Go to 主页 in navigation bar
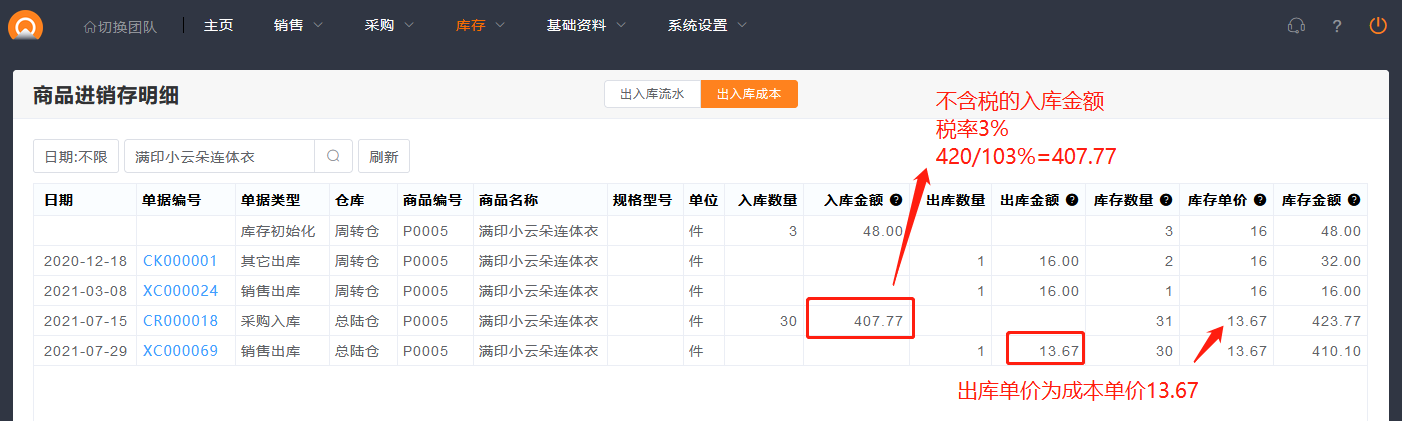This screenshot has width=1402, height=421. point(218,26)
